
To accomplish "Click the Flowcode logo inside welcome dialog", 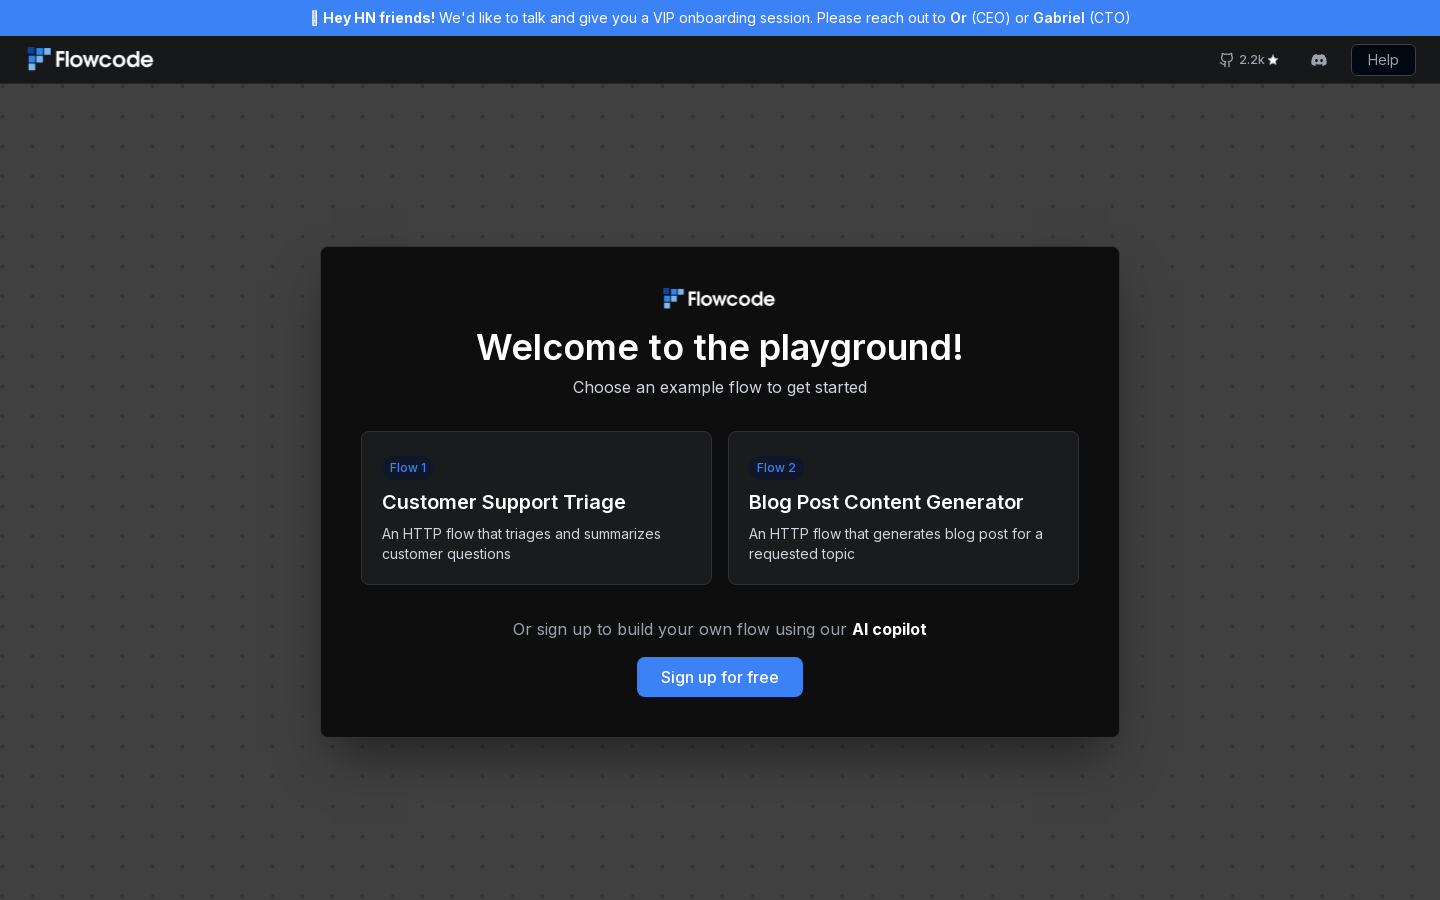I will (x=719, y=298).
